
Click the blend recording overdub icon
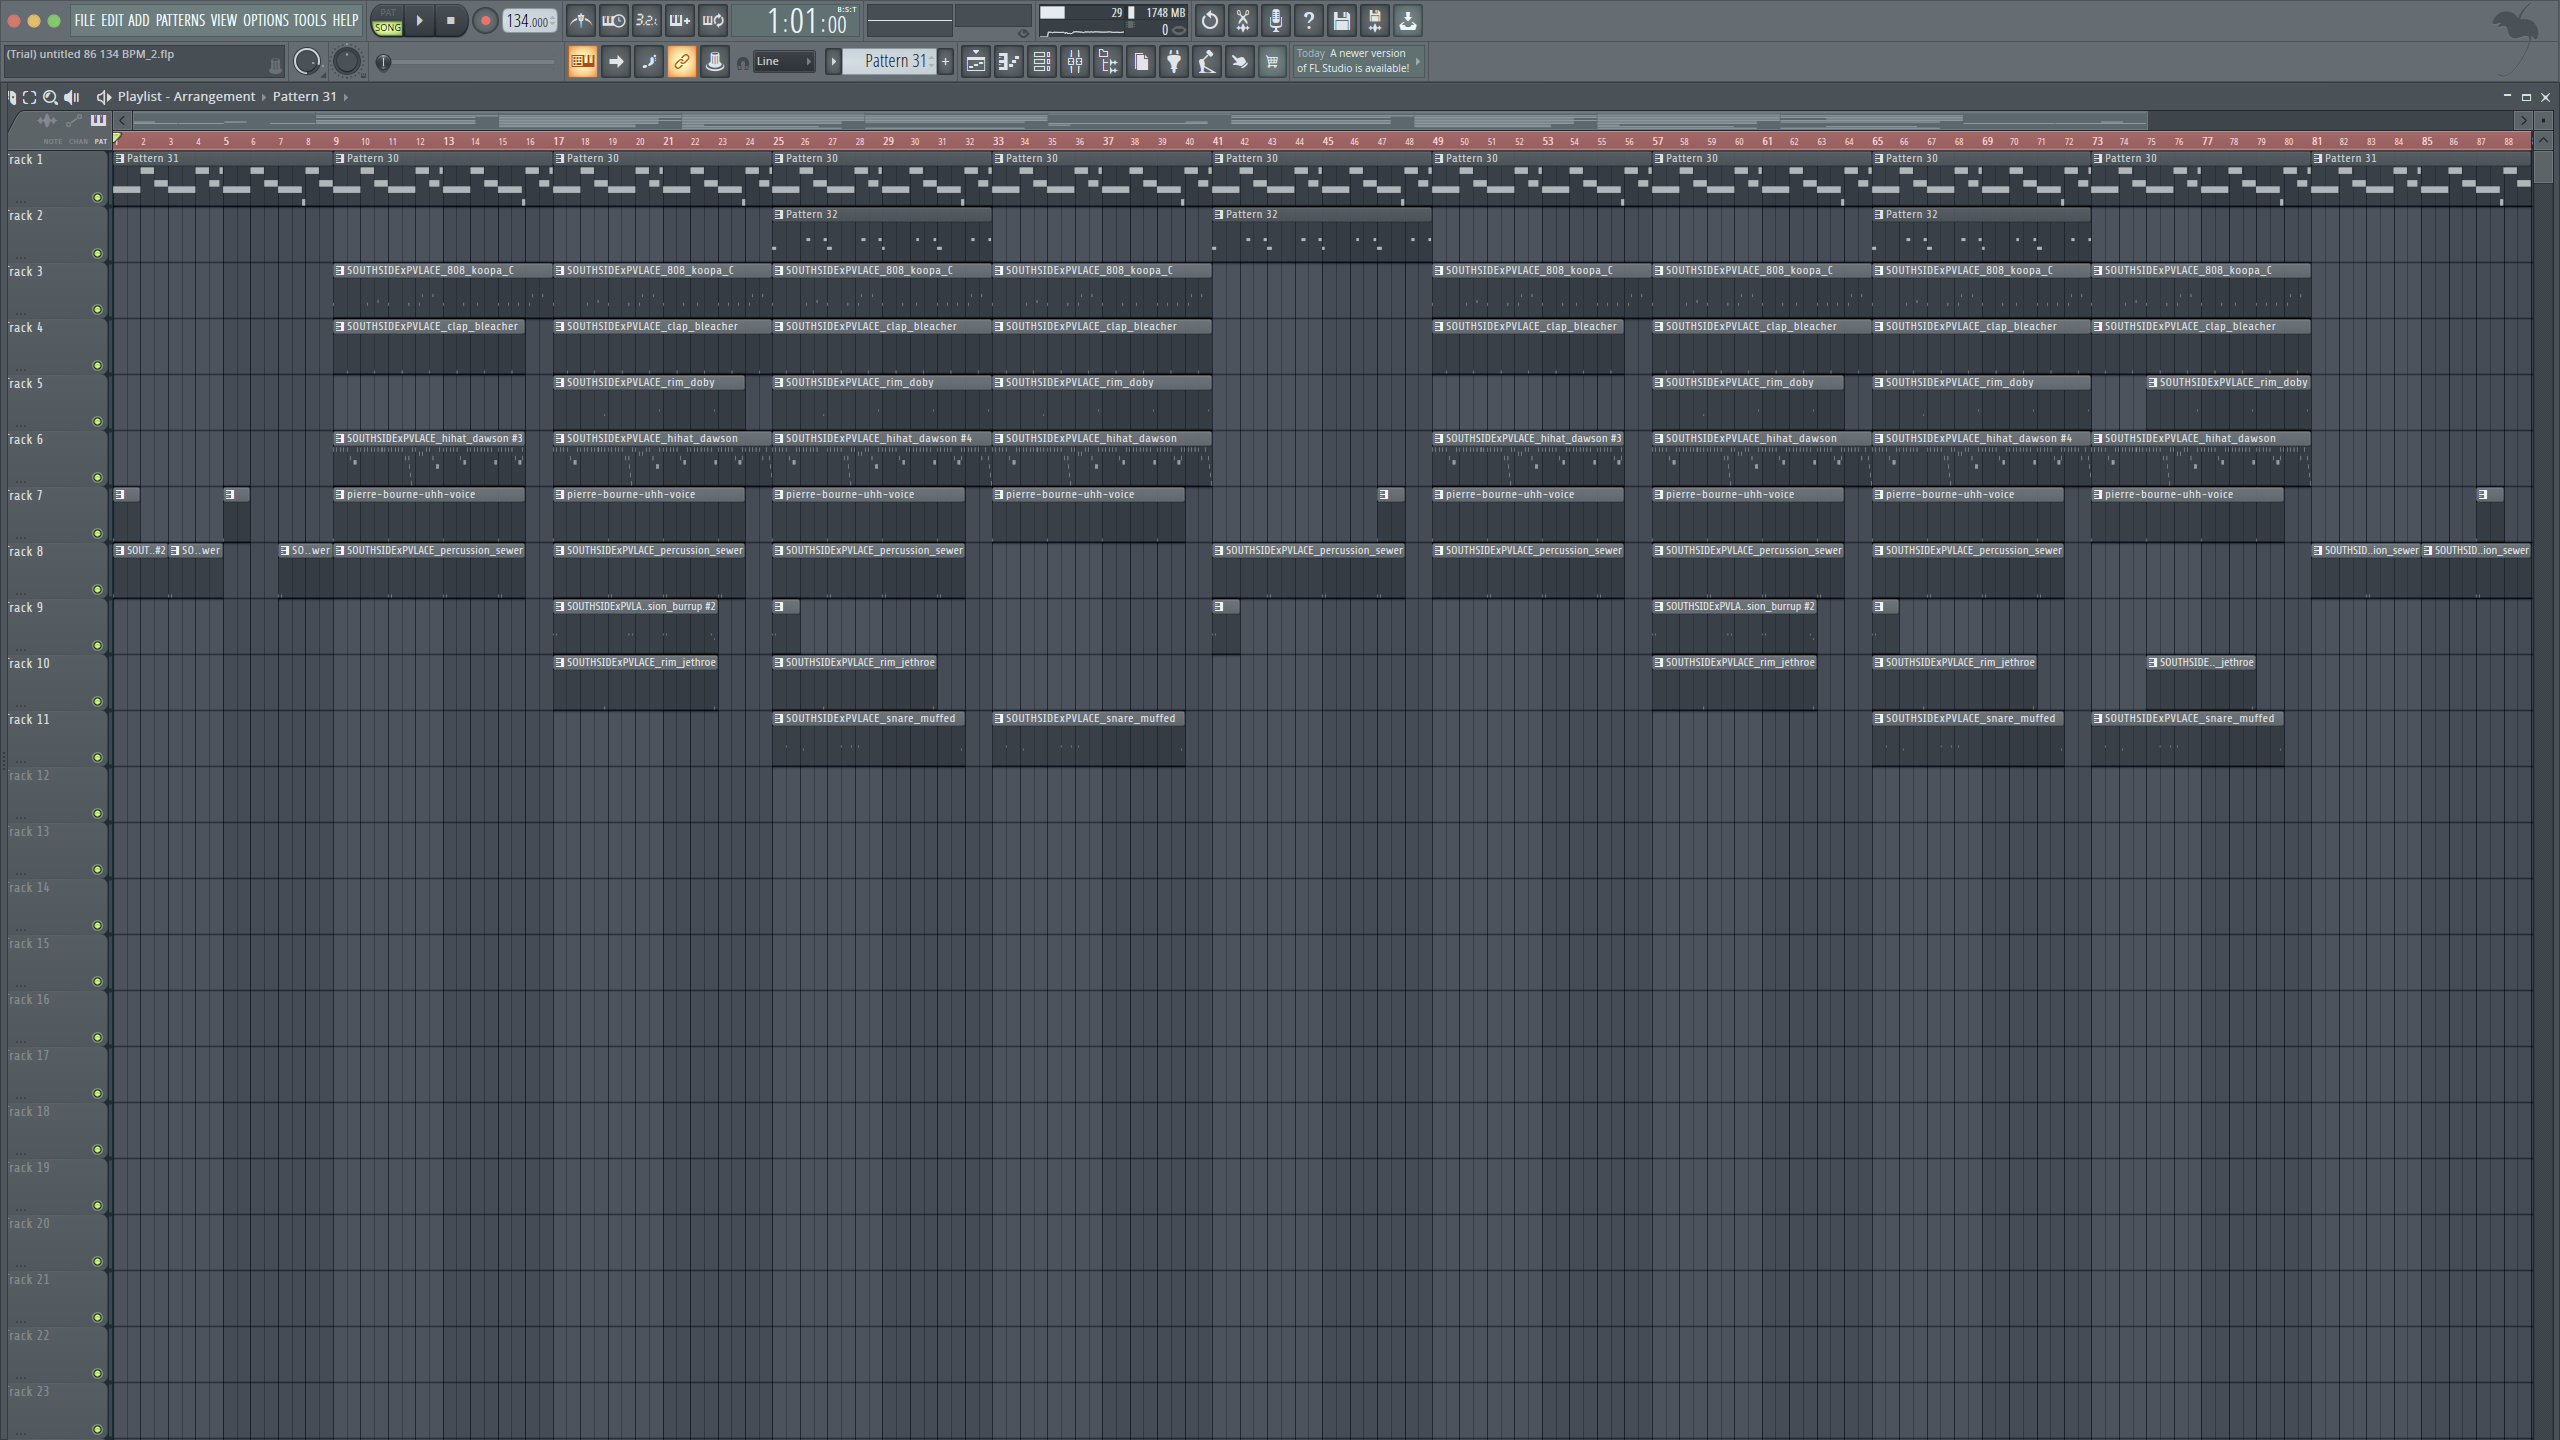pyautogui.click(x=679, y=21)
